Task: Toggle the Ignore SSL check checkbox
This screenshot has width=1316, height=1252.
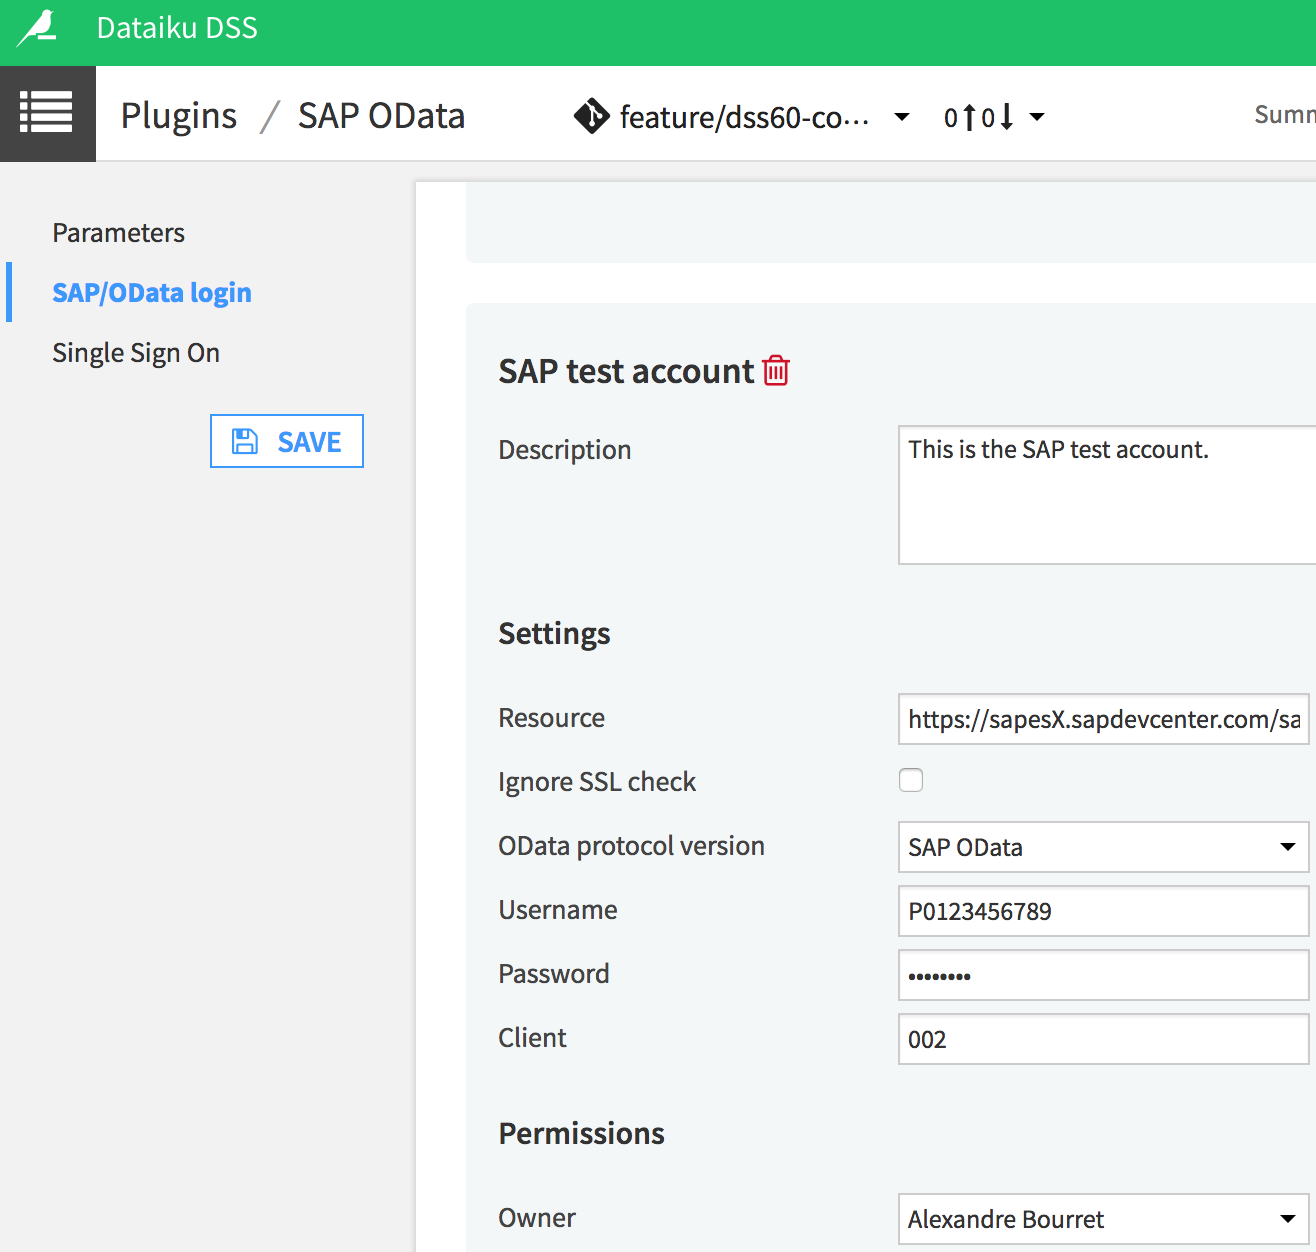Action: [911, 780]
